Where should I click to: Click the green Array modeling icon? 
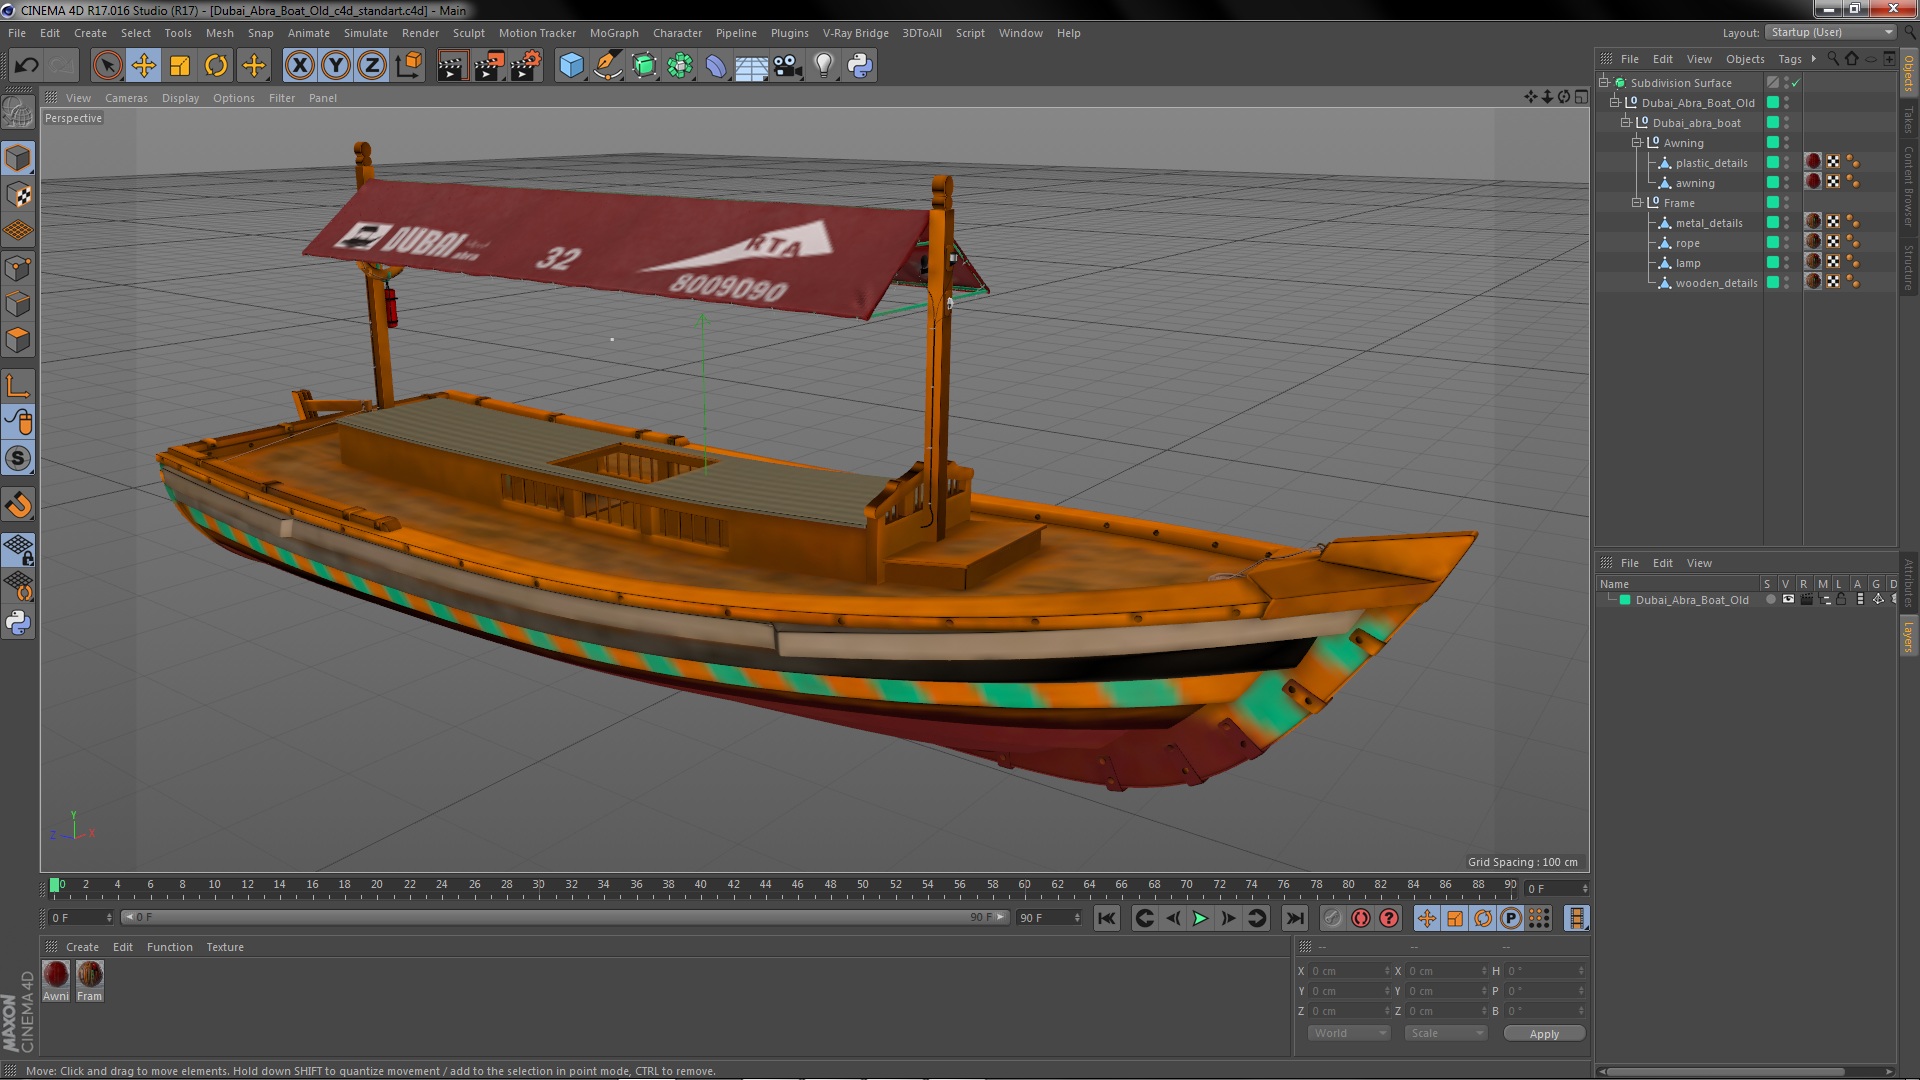click(x=680, y=66)
